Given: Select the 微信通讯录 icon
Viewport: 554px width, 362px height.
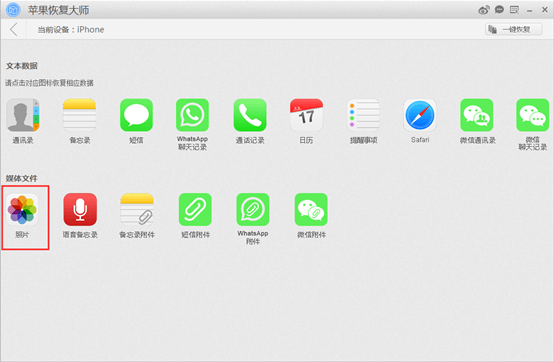Looking at the screenshot, I should (477, 115).
